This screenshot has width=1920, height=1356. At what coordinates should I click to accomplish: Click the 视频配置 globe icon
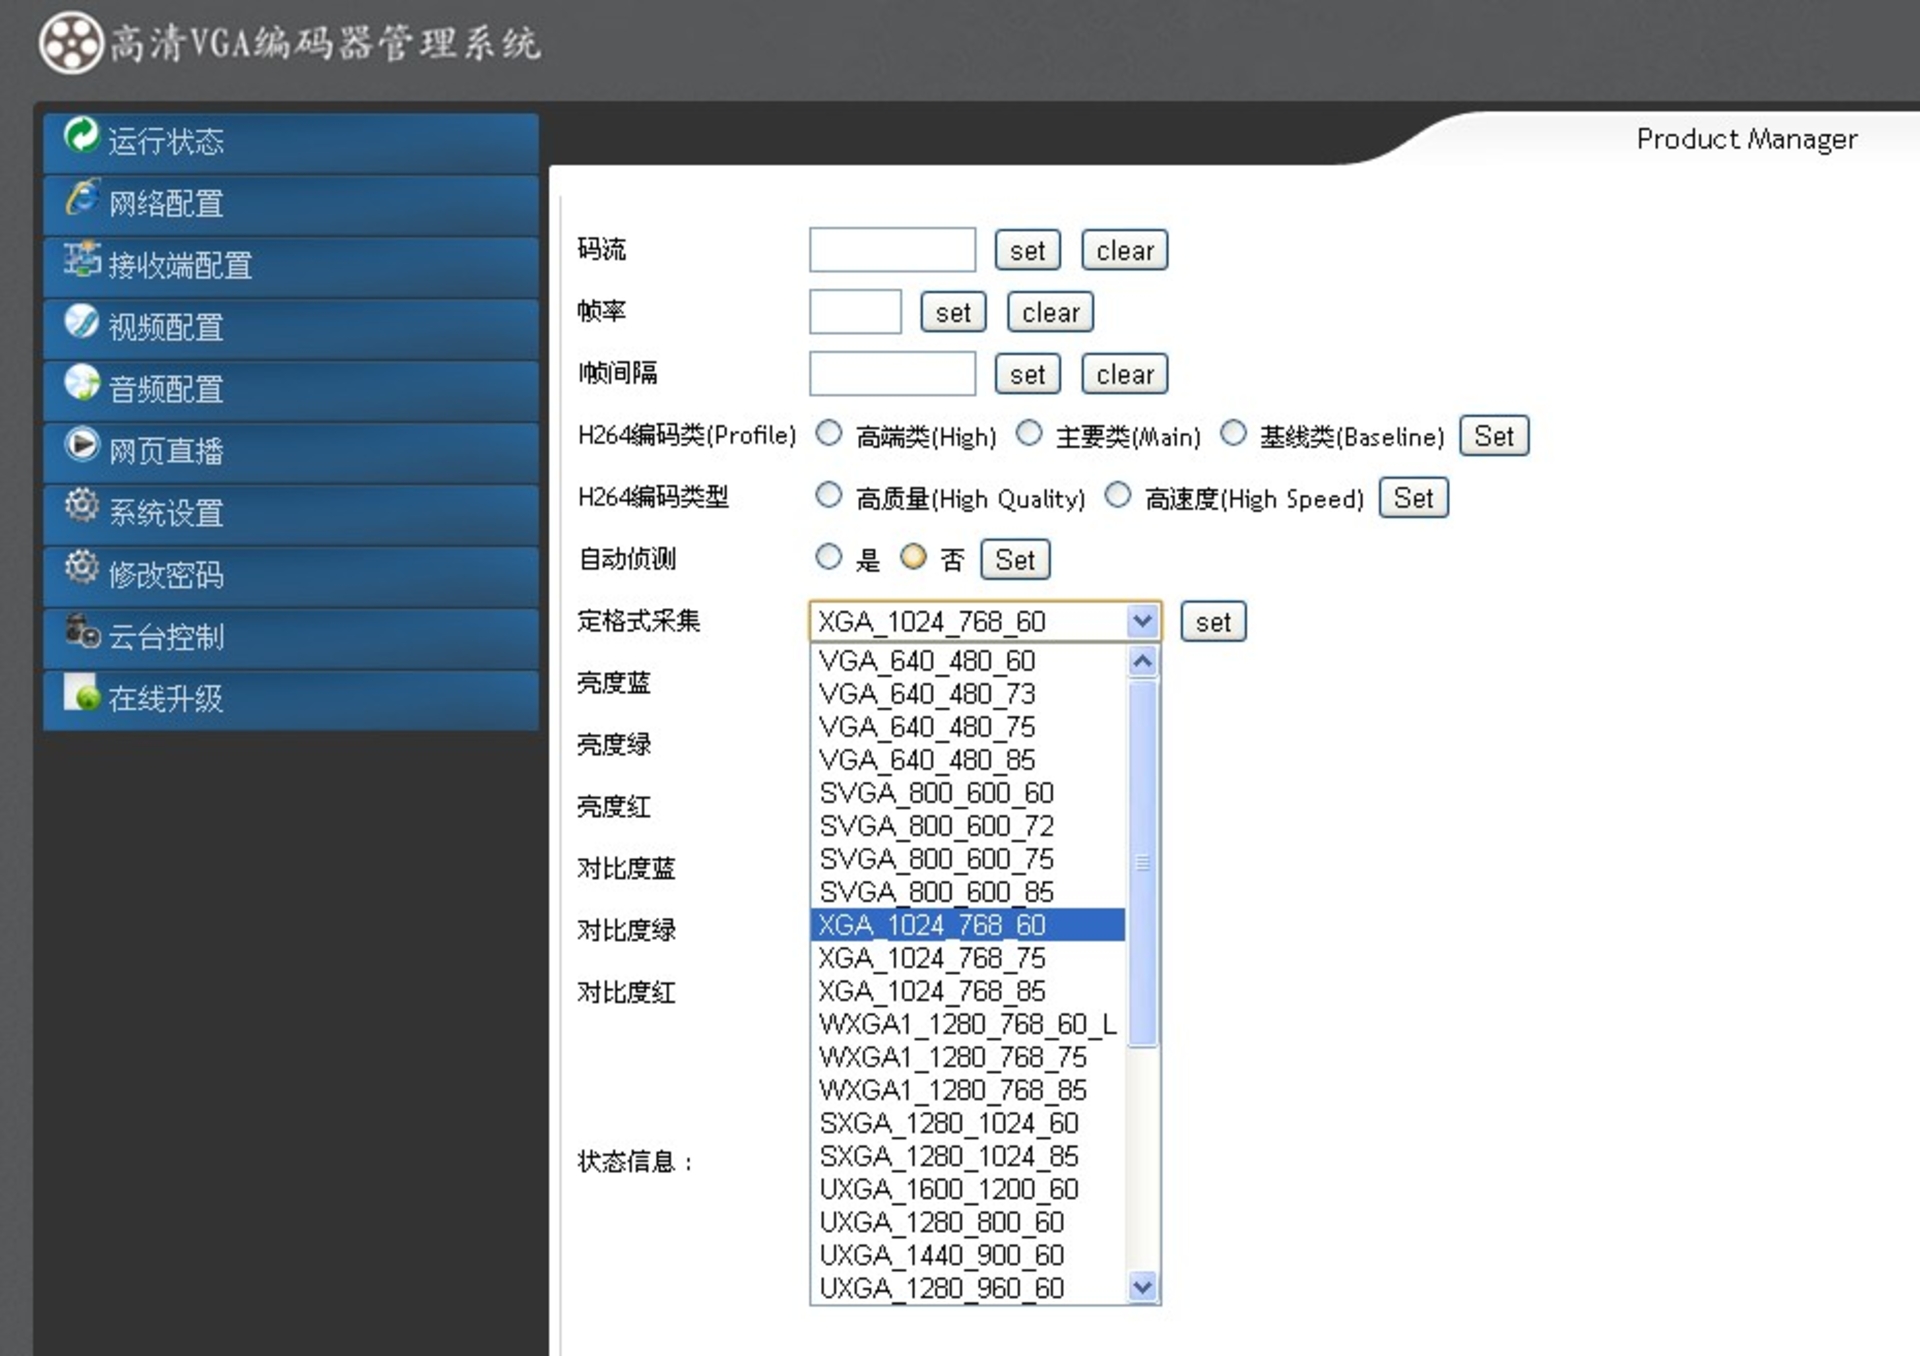[x=82, y=321]
